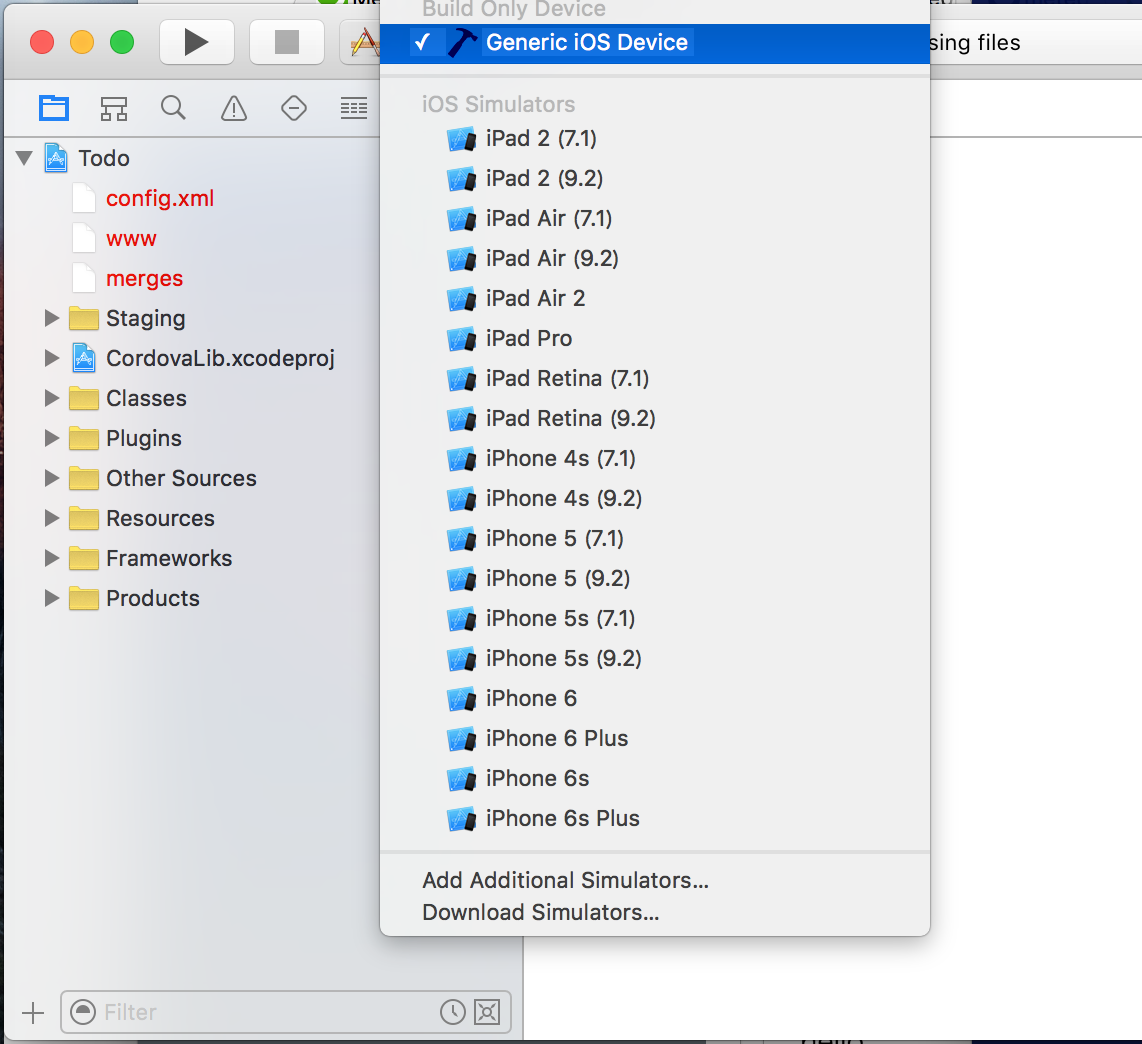Screen dimensions: 1142x1044
Task: Choose iPhone 5s (7.1) simulator
Action: [x=655, y=619]
